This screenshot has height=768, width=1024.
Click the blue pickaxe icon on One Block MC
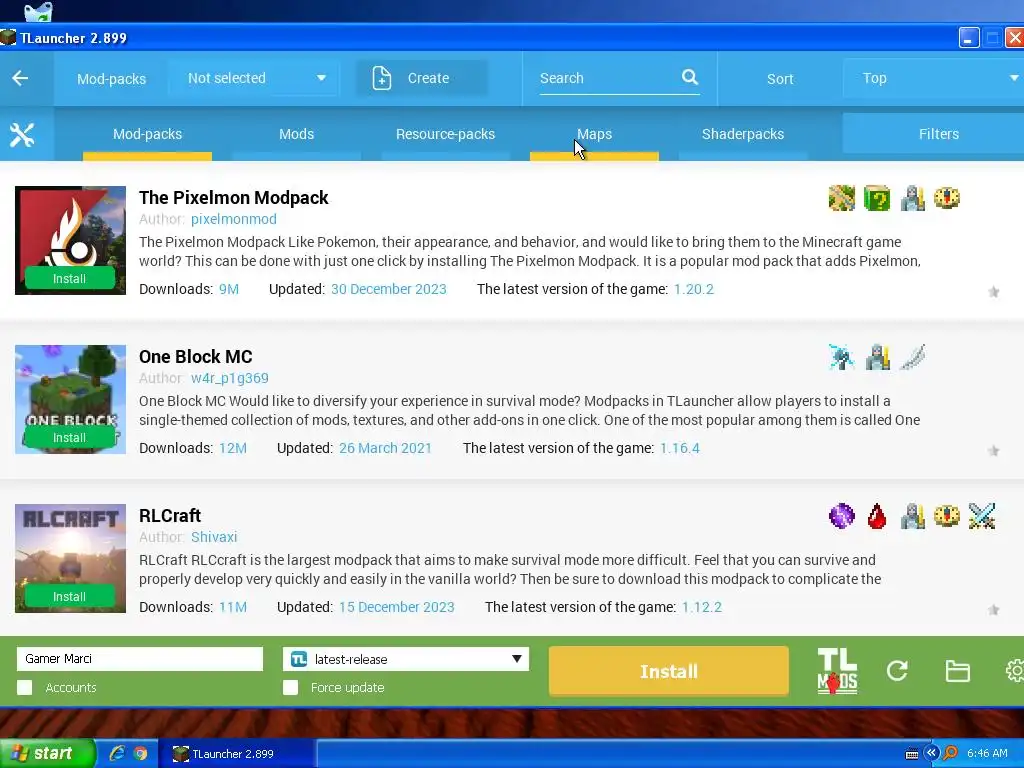pos(842,357)
